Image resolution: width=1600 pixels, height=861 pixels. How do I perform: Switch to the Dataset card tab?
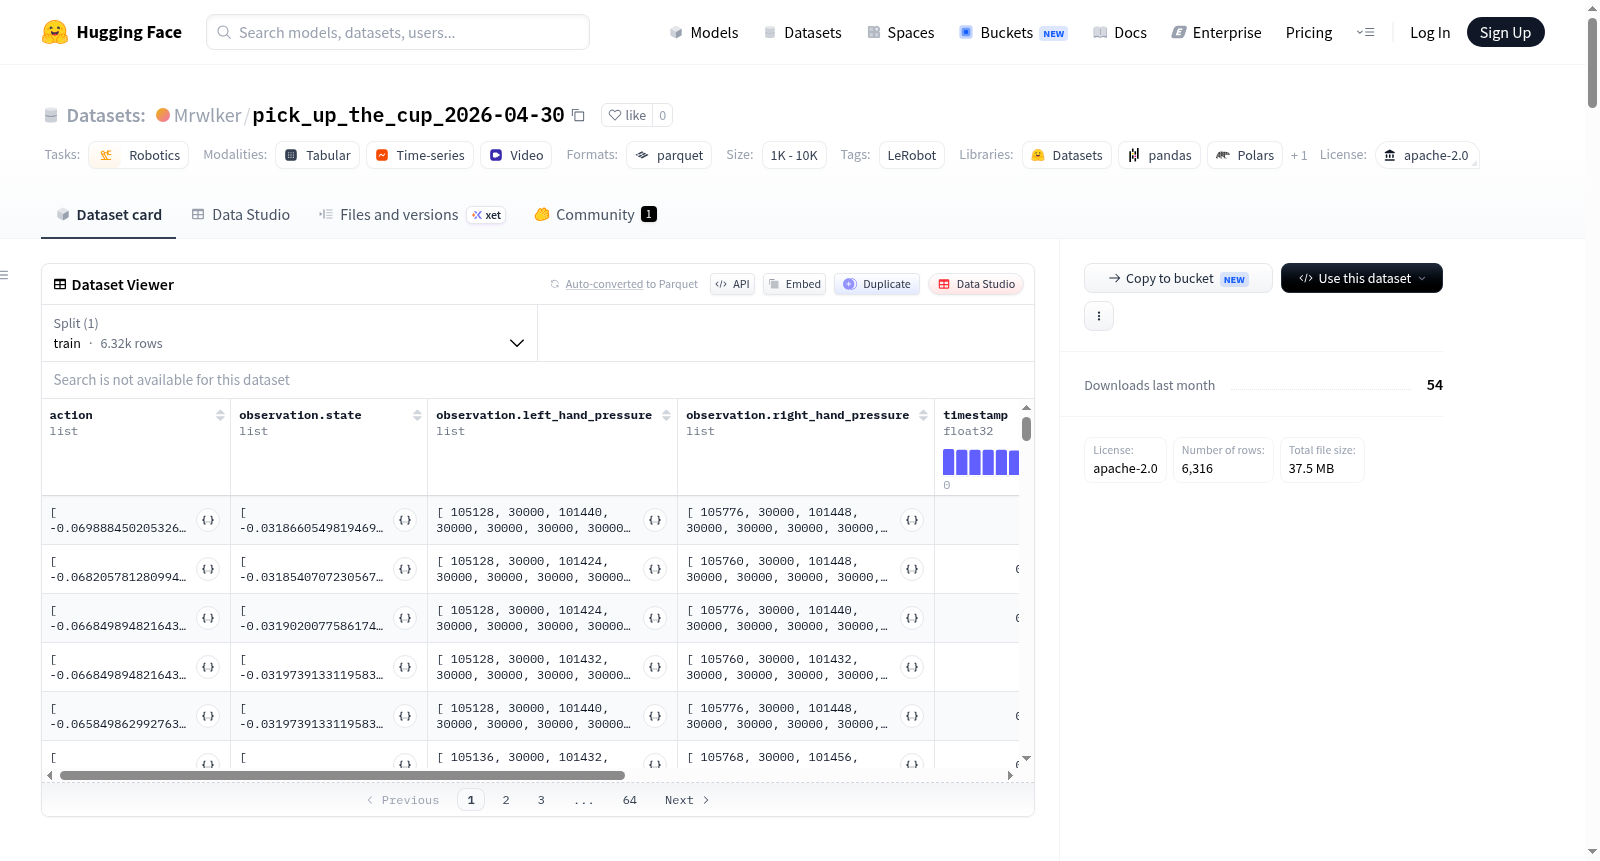click(x=109, y=215)
